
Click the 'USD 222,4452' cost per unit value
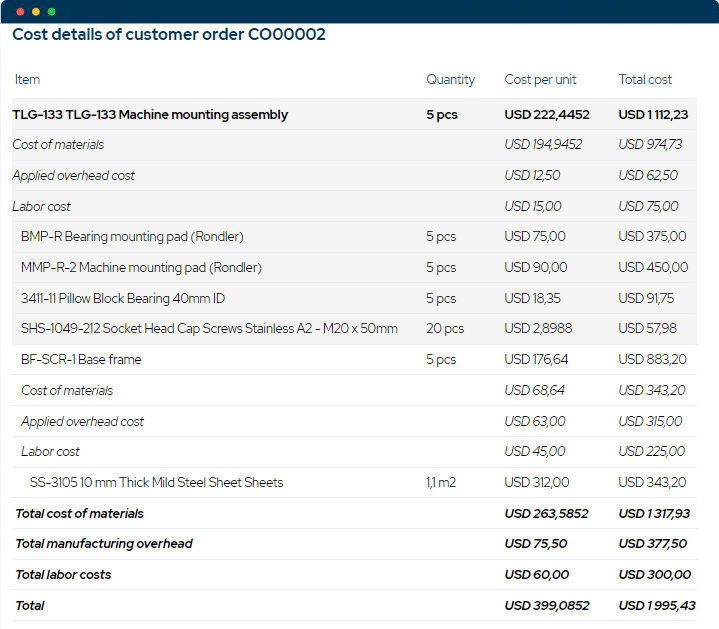click(x=547, y=115)
